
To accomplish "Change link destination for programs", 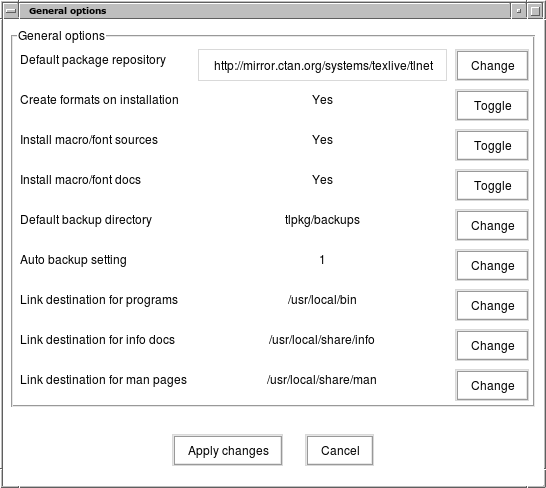I will (492, 305).
